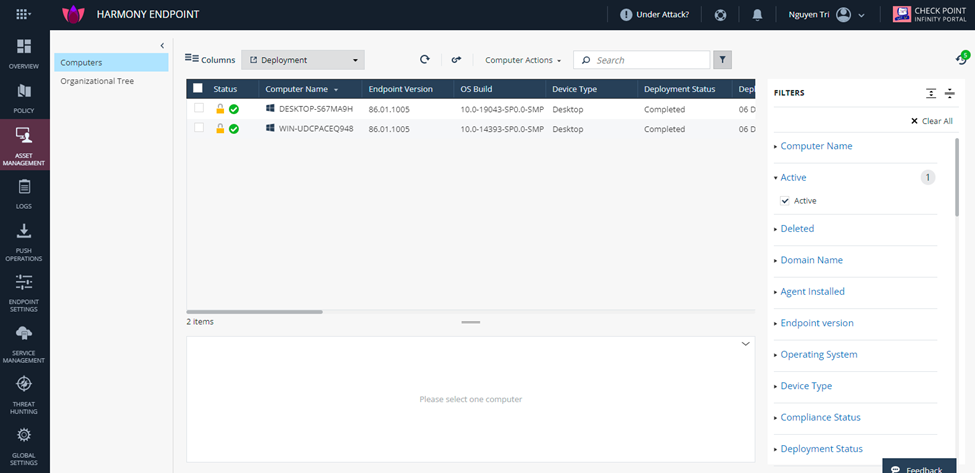Select computer name DESKTOP-S67MA9H
Screen dimensions: 975x473
click(316, 109)
